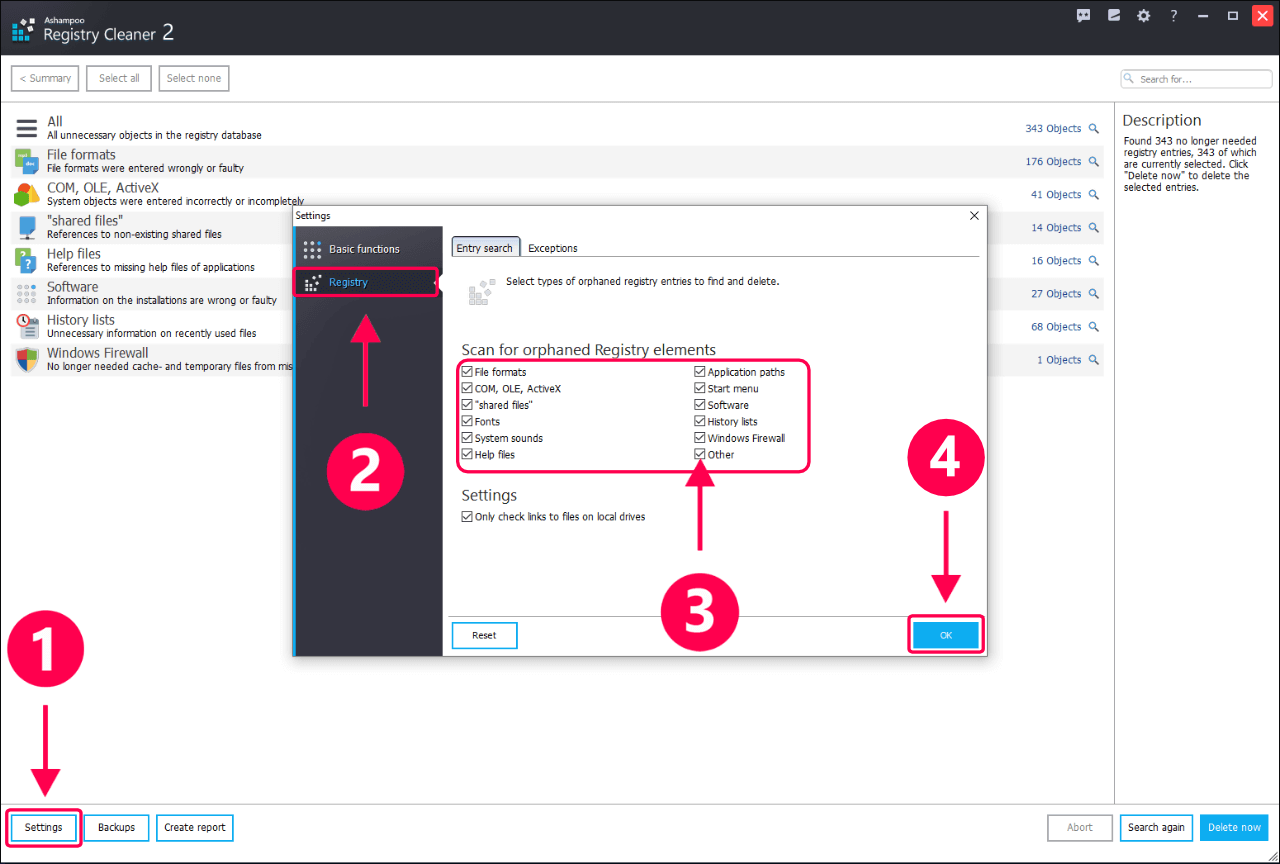Viewport: 1280px width, 864px height.
Task: Click magnifier next to 176 Objects
Action: click(1093, 161)
